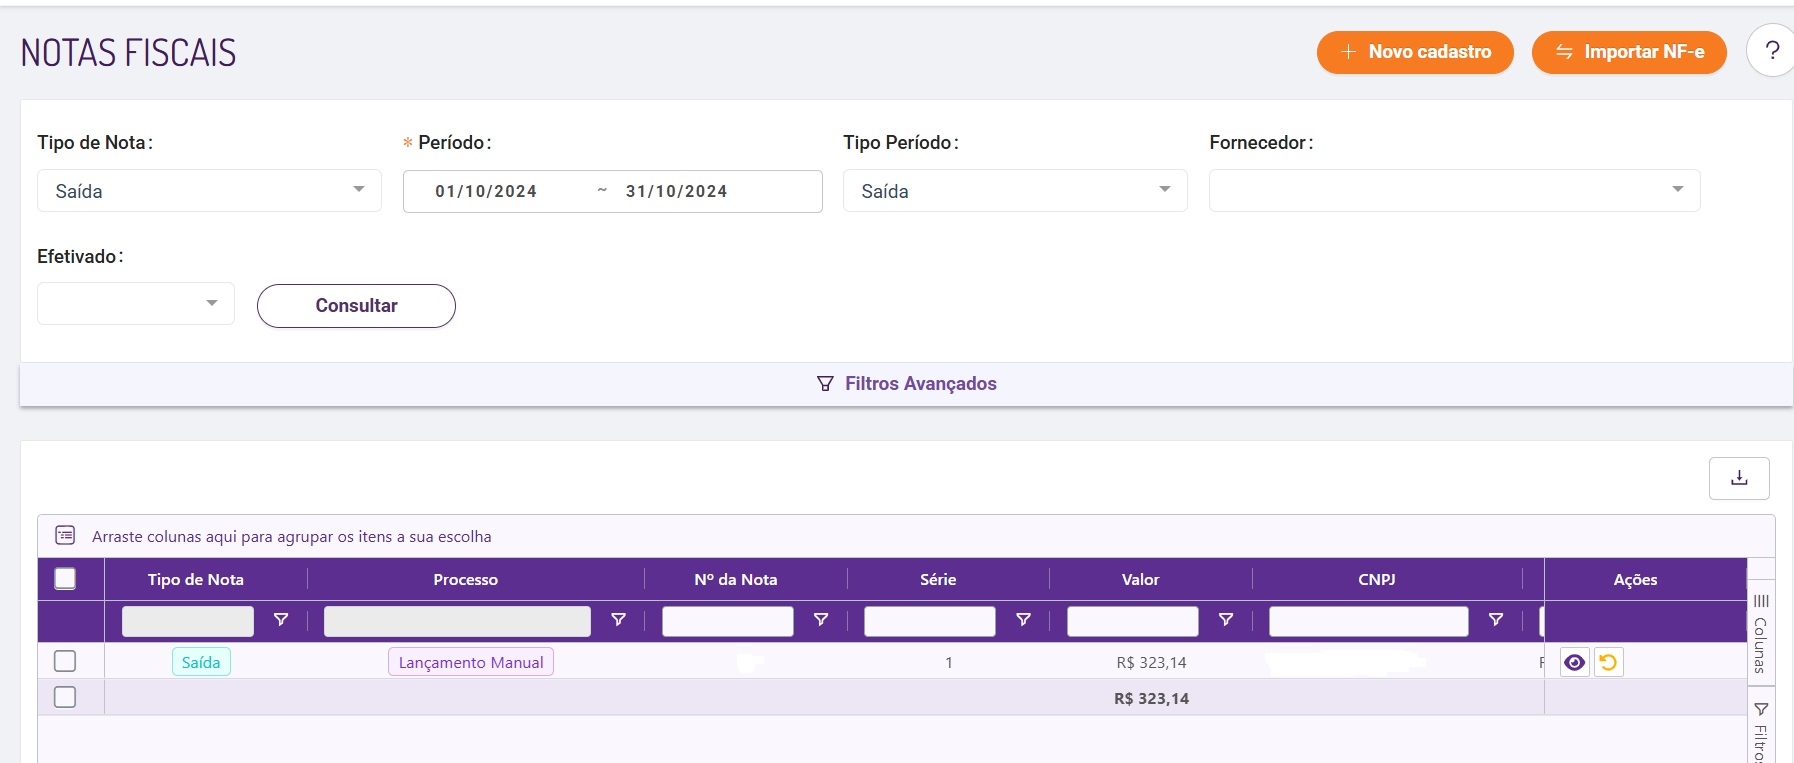1794x763 pixels.
Task: Open the Tipo de Nota dropdown
Action: click(x=209, y=191)
